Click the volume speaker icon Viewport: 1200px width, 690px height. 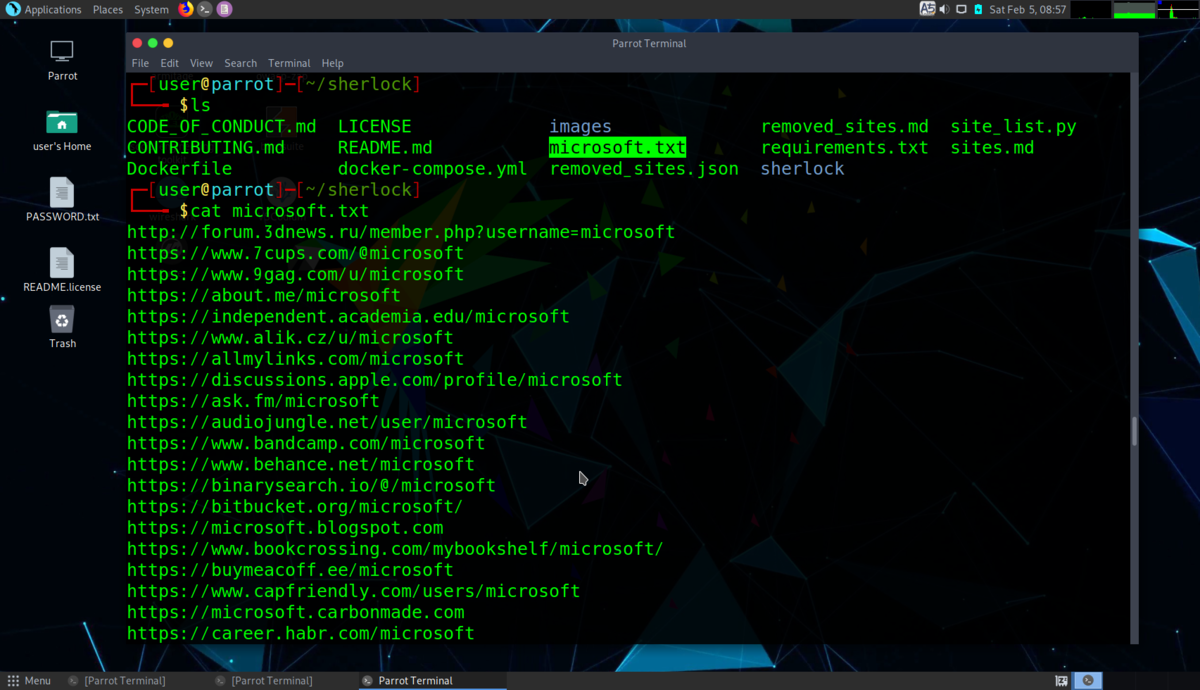pyautogui.click(x=944, y=9)
